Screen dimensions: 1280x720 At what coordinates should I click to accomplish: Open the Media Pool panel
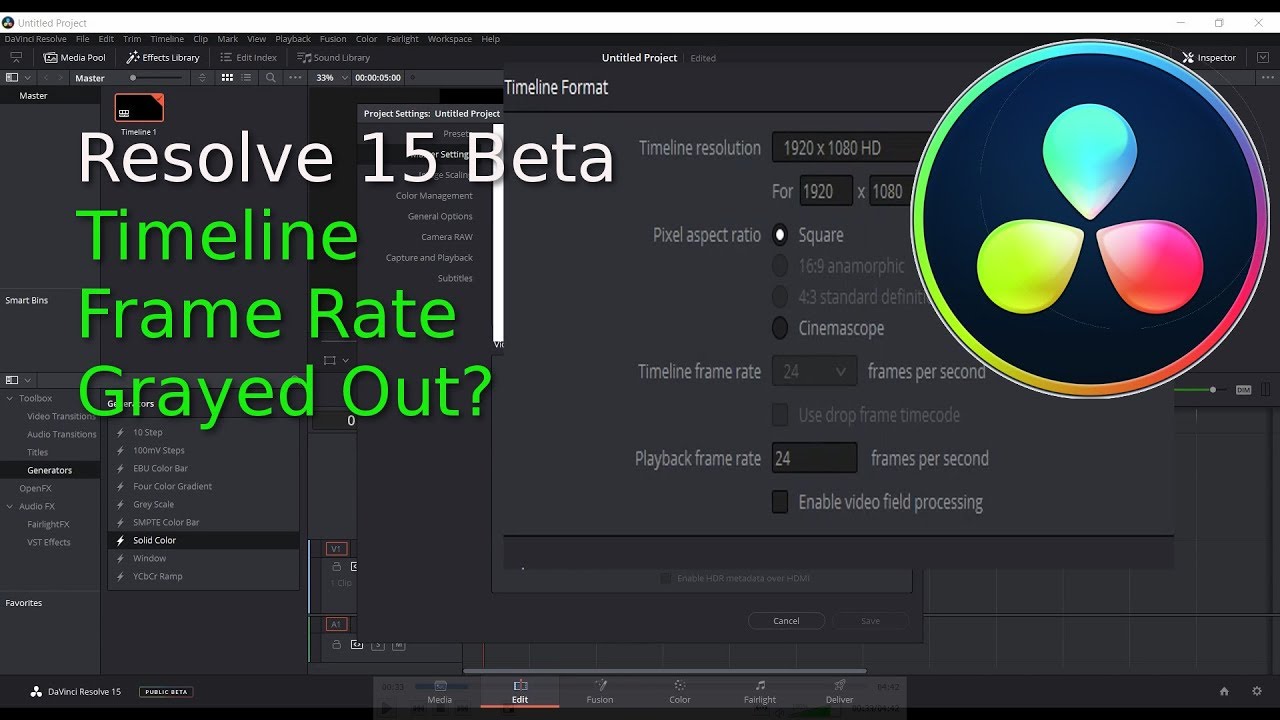click(x=74, y=58)
